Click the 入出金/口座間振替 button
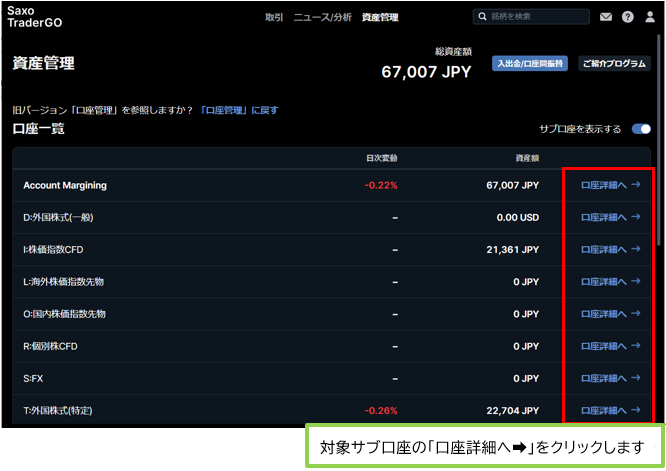The height and width of the screenshot is (471, 666). [530, 64]
